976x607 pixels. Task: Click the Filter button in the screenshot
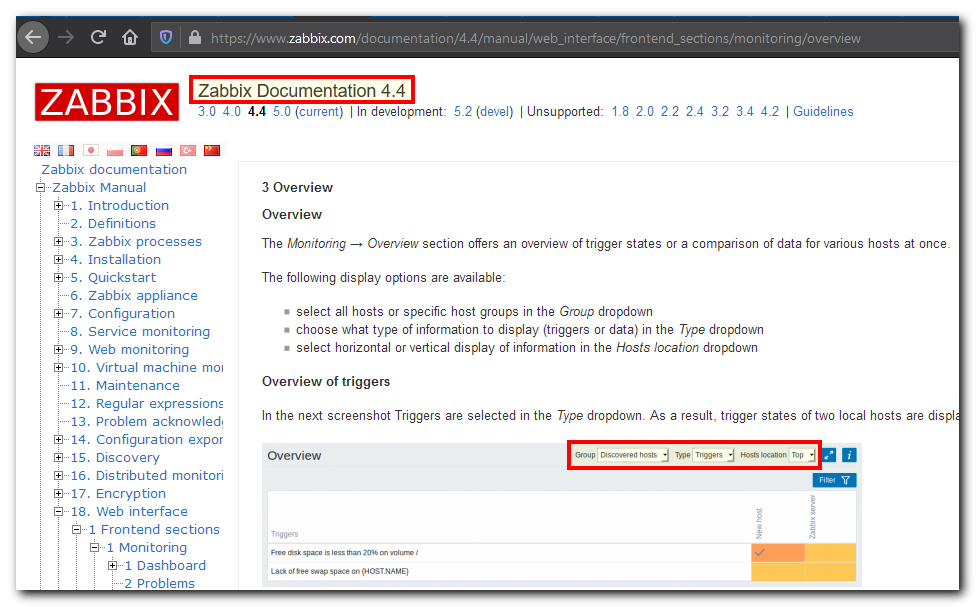pos(835,480)
